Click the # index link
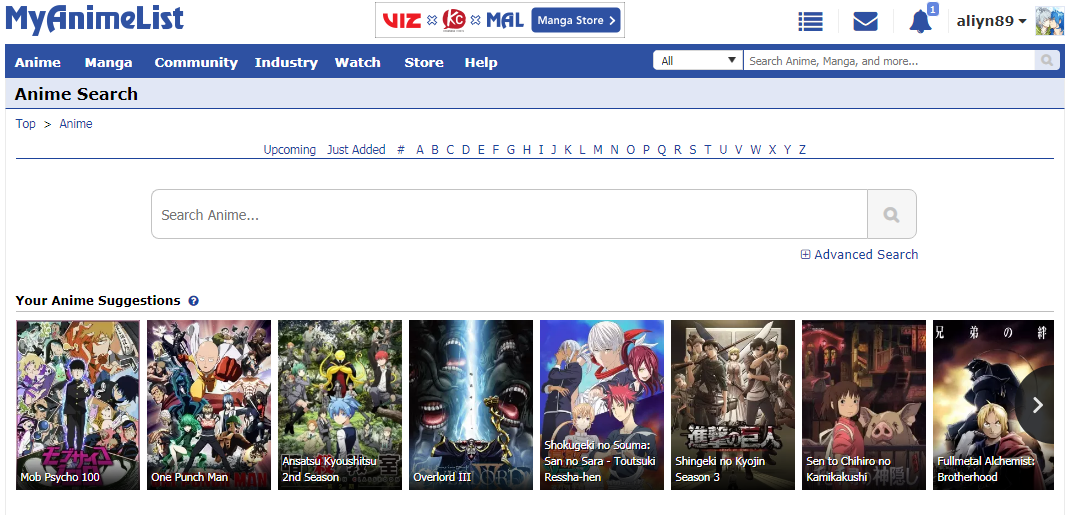Image resolution: width=1081 pixels, height=515 pixels. pos(401,150)
